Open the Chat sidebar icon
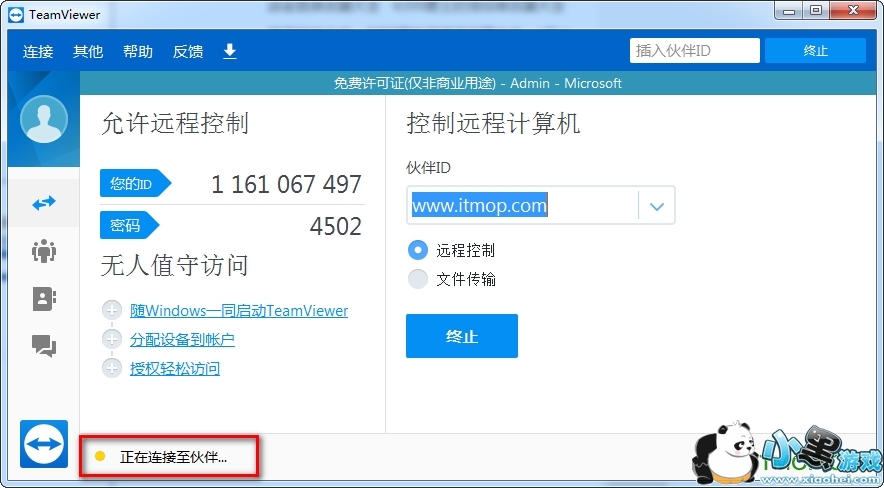The height and width of the screenshot is (488, 884). coord(44,345)
